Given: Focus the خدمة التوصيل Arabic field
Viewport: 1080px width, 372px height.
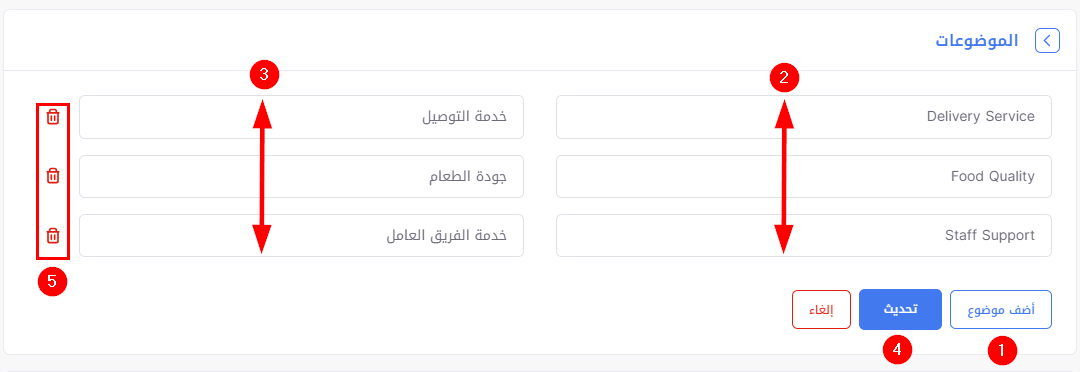Looking at the screenshot, I should [302, 117].
